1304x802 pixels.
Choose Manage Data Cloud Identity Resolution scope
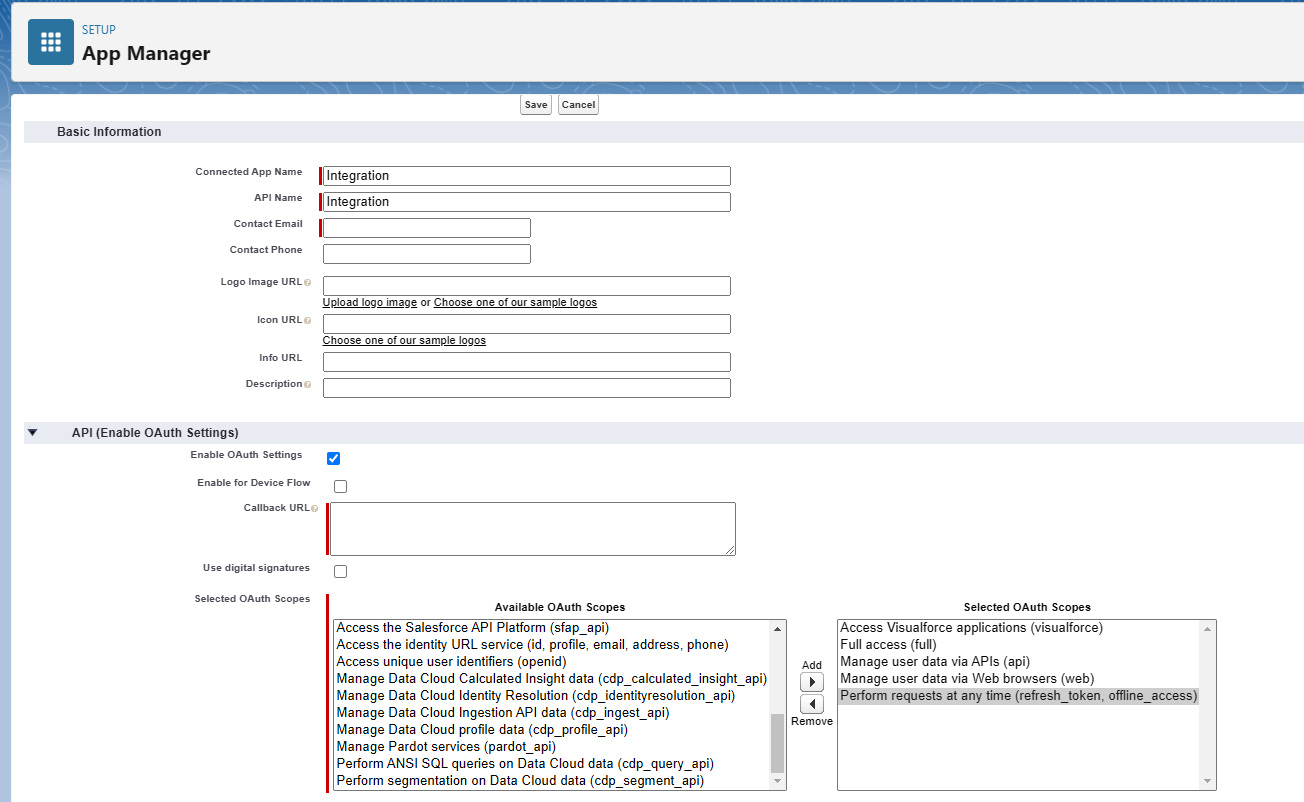coord(552,696)
